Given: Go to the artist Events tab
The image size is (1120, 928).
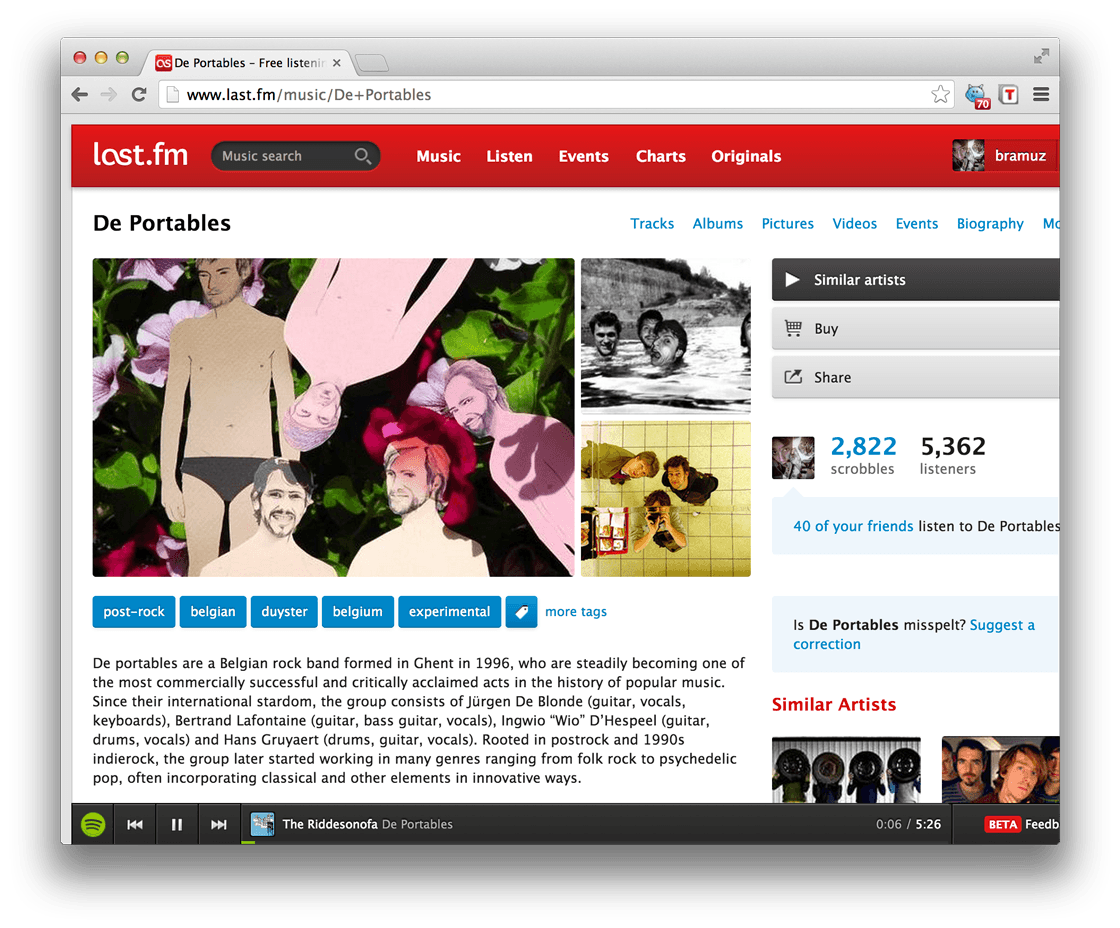Looking at the screenshot, I should pyautogui.click(x=917, y=224).
